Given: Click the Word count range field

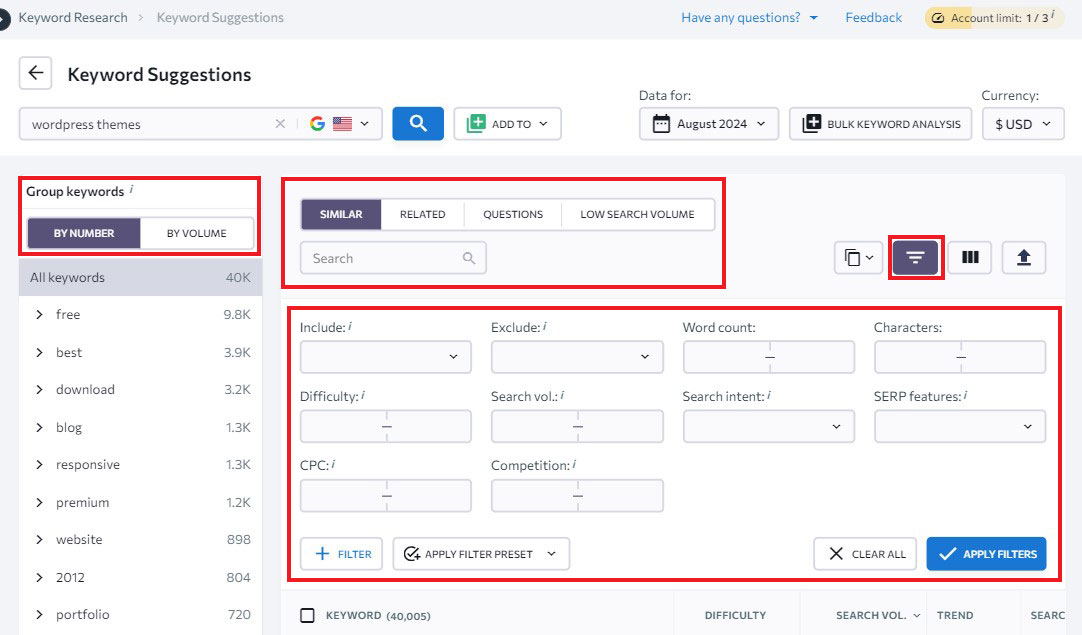Looking at the screenshot, I should [x=769, y=357].
